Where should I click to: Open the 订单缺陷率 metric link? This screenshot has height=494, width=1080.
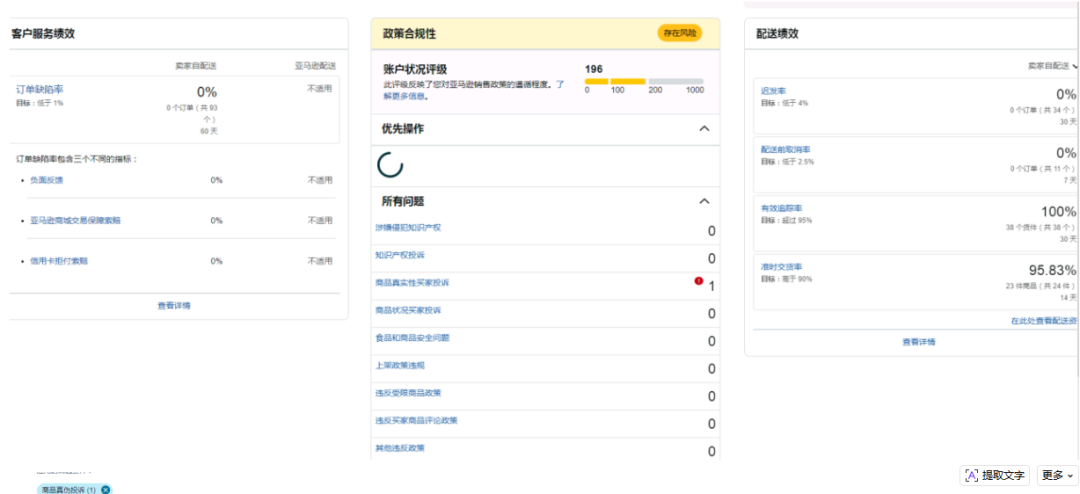[x=39, y=90]
